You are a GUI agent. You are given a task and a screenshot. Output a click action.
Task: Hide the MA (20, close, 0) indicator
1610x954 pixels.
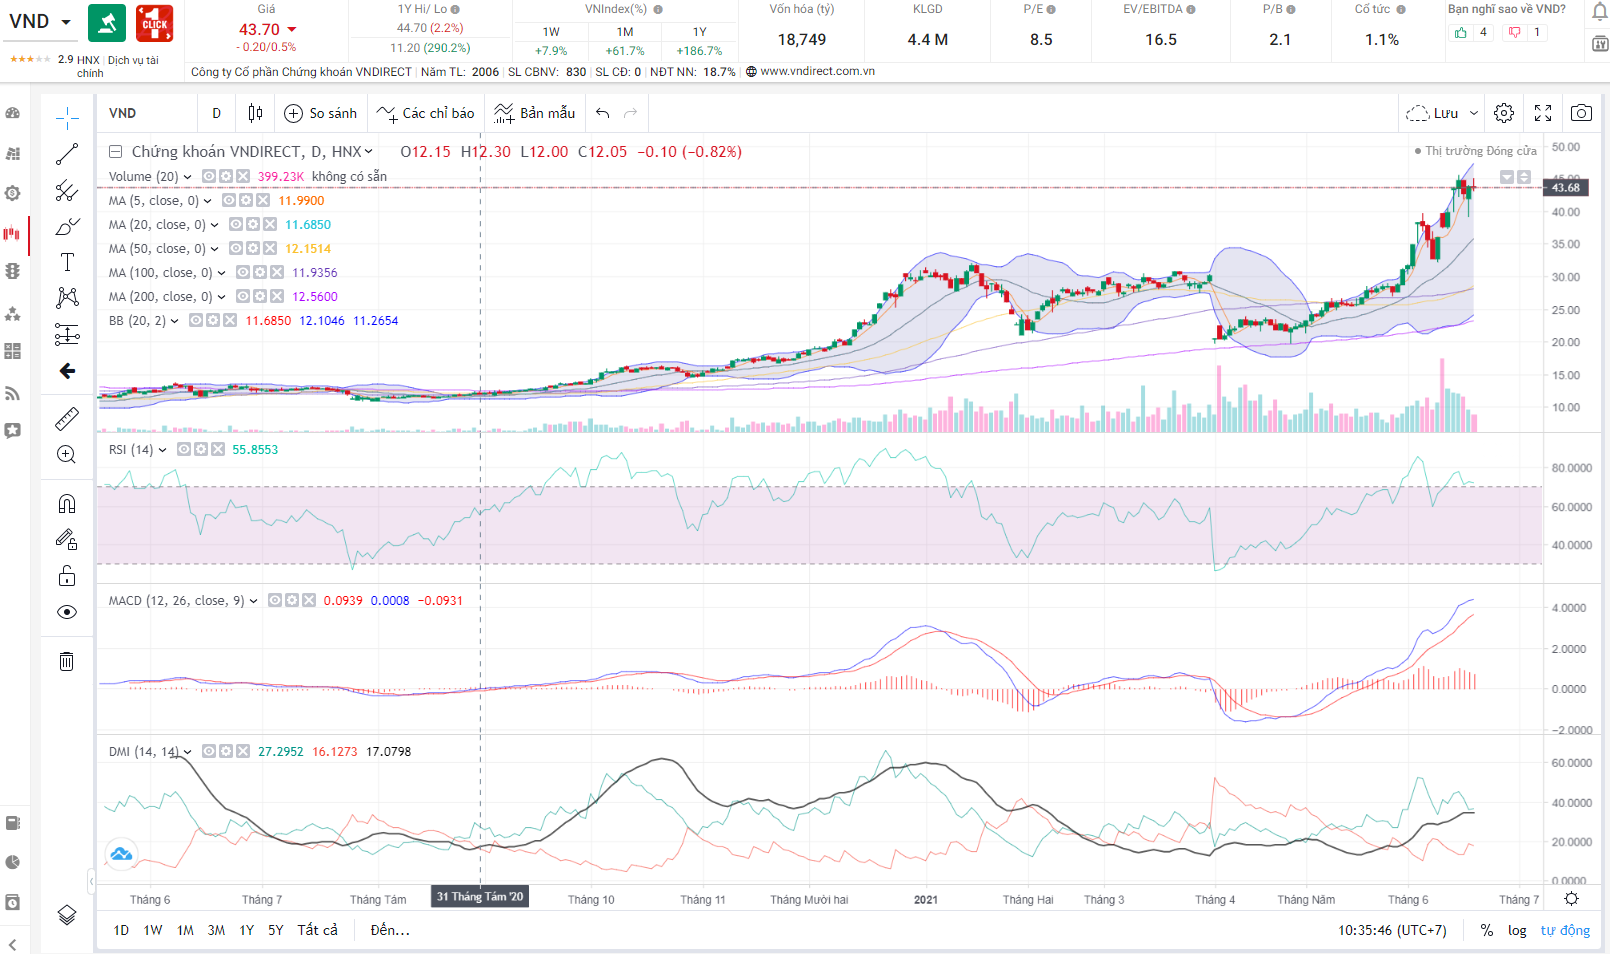click(x=236, y=224)
